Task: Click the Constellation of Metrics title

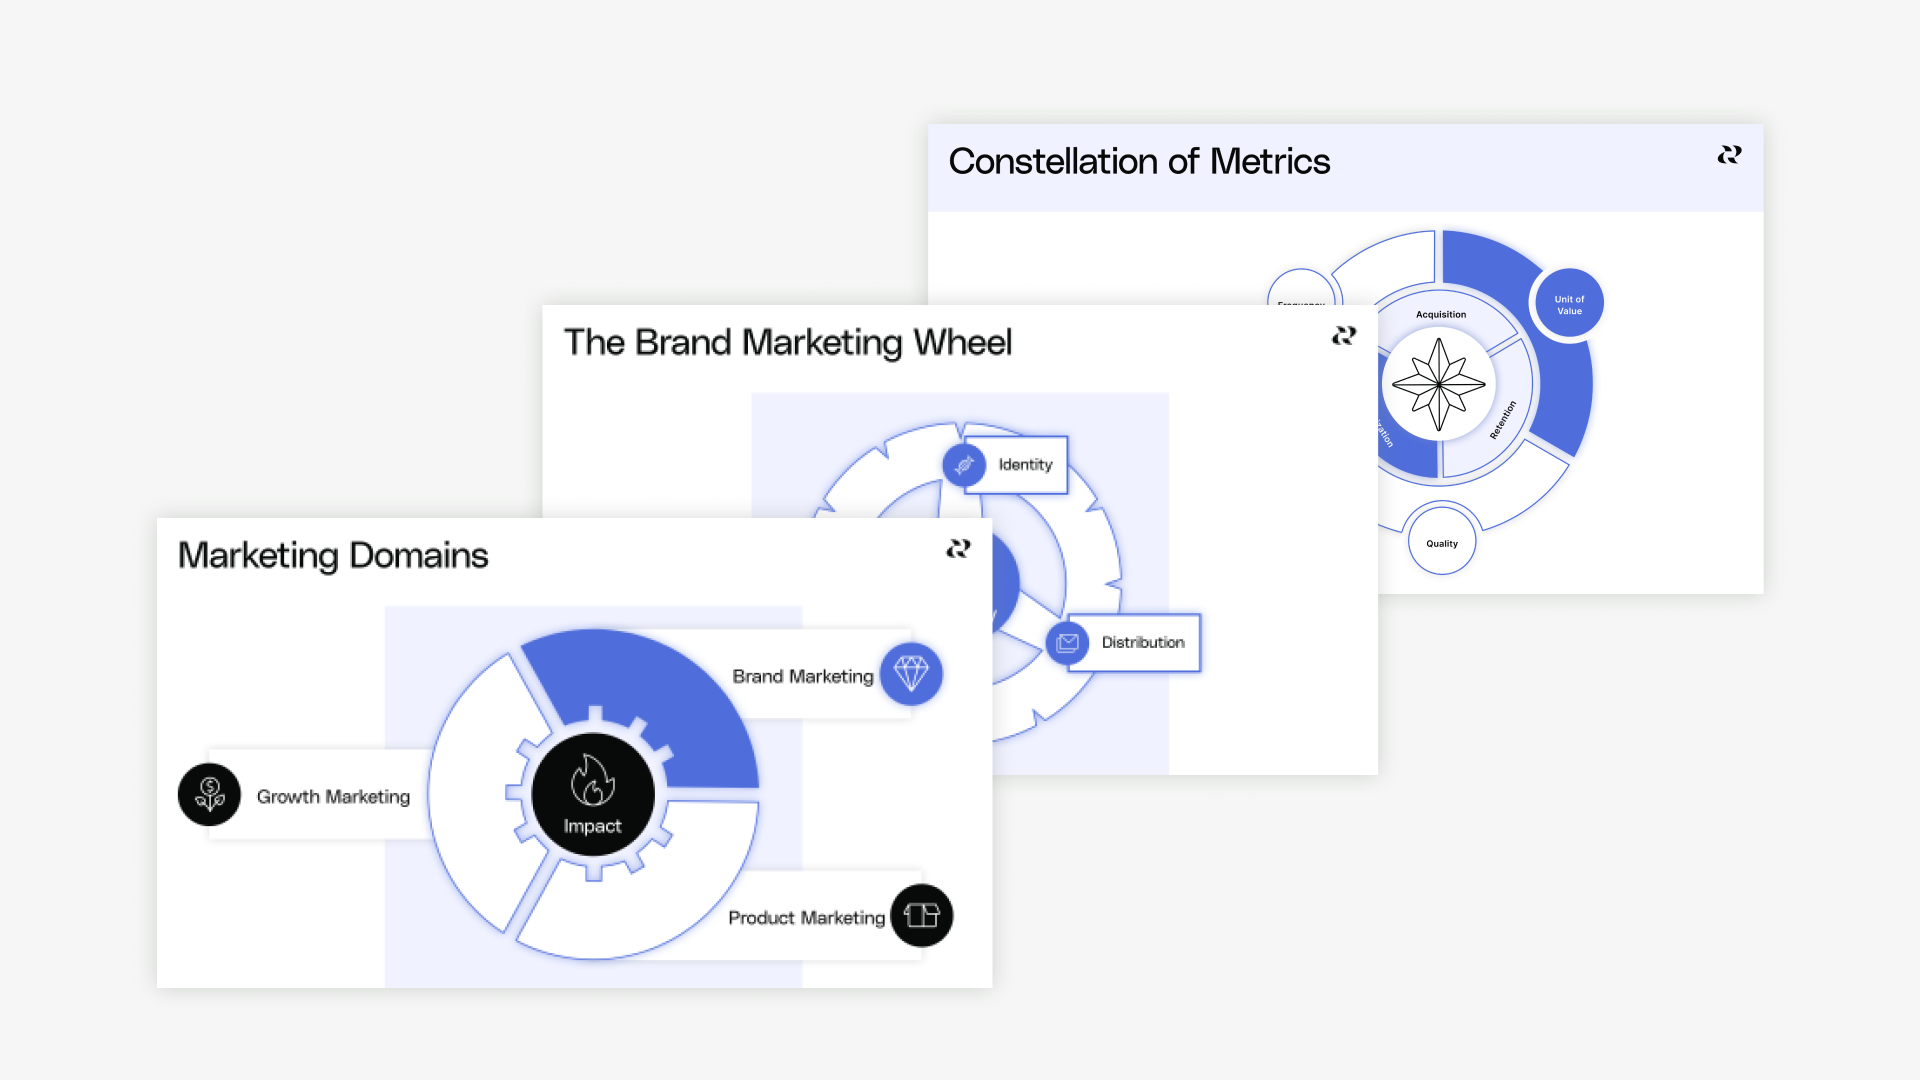Action: click(x=1139, y=161)
